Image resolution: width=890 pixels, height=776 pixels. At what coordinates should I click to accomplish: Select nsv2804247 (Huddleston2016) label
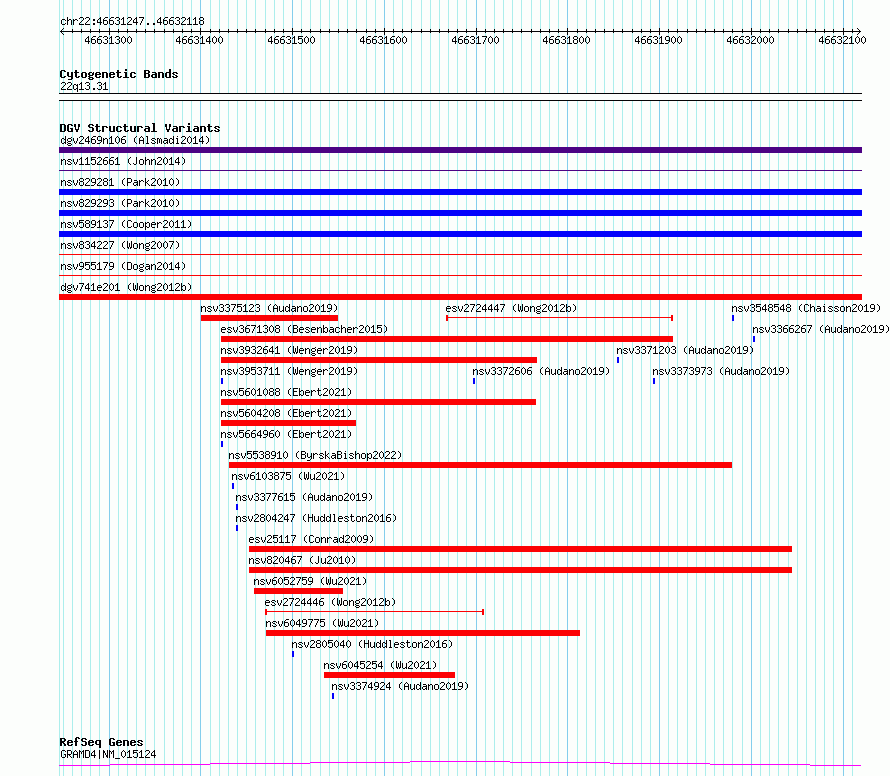[316, 518]
